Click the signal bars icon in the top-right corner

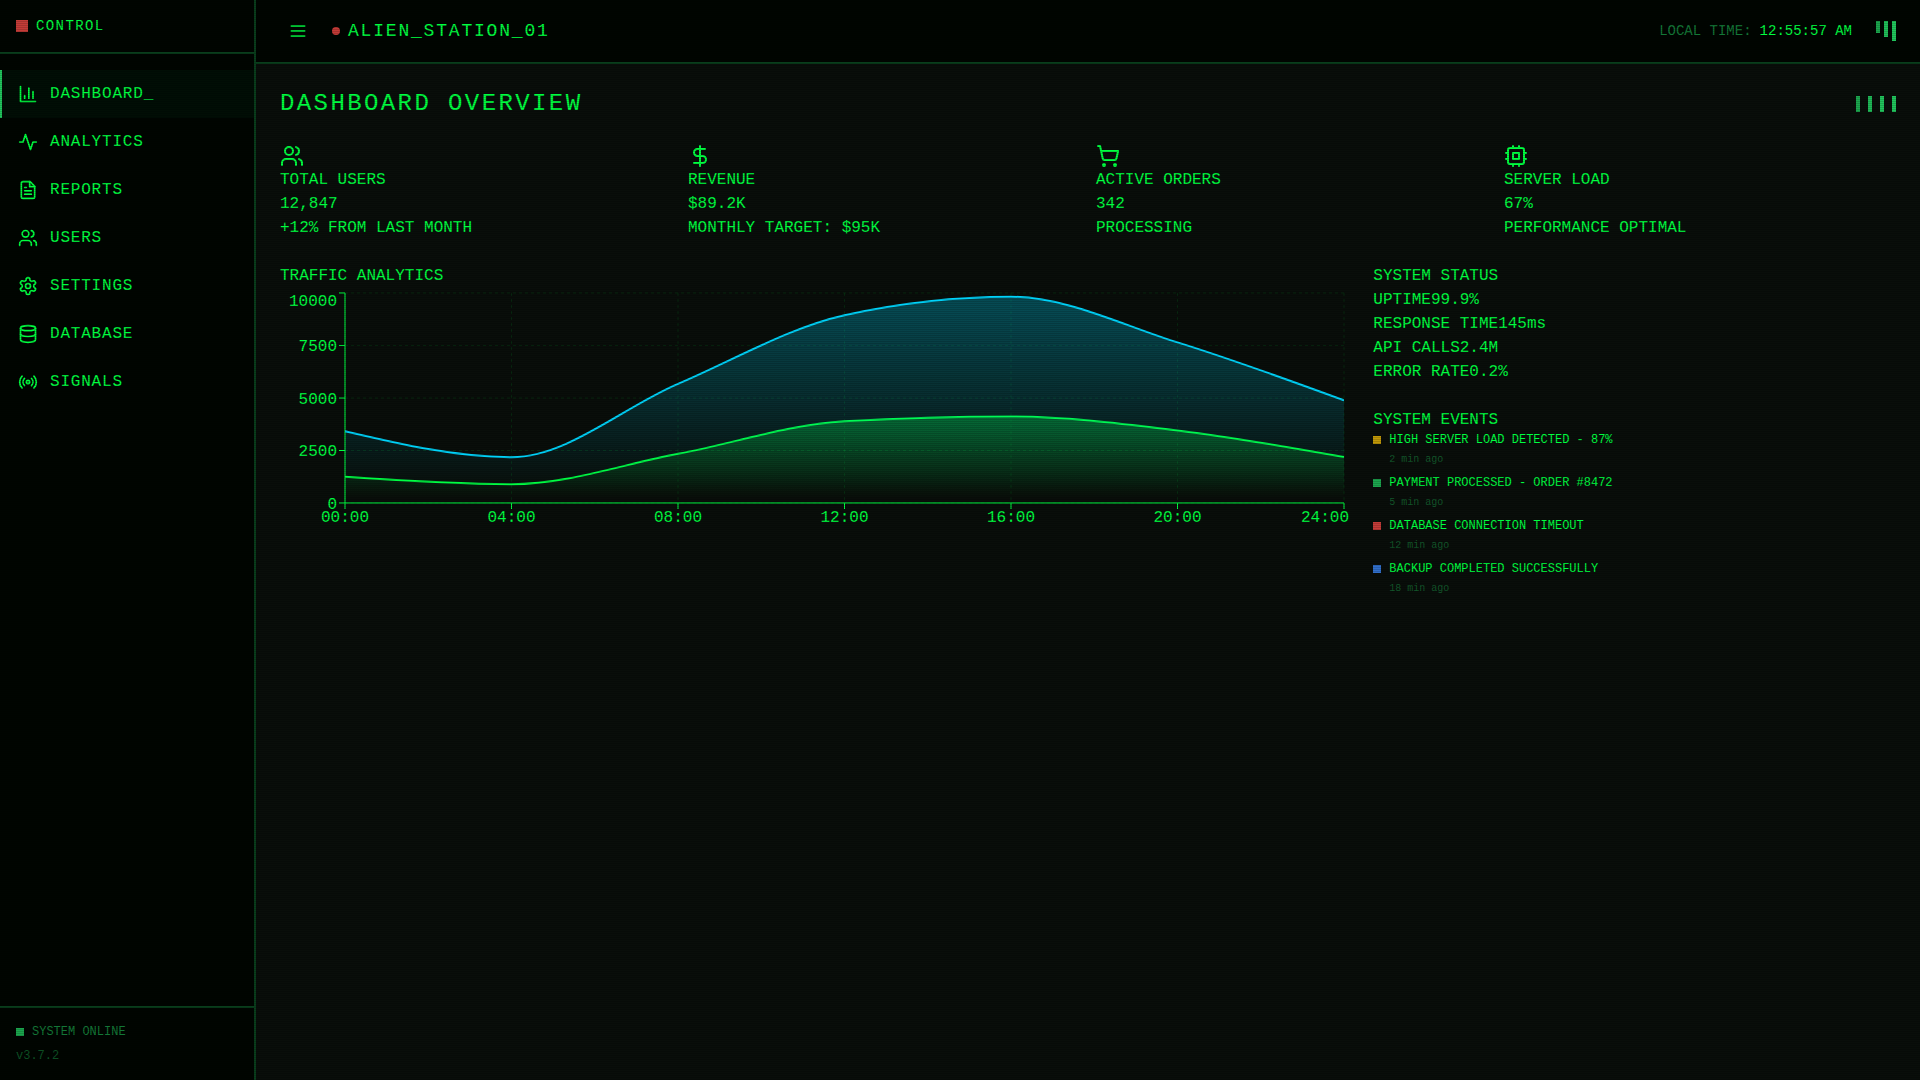[x=1887, y=30]
